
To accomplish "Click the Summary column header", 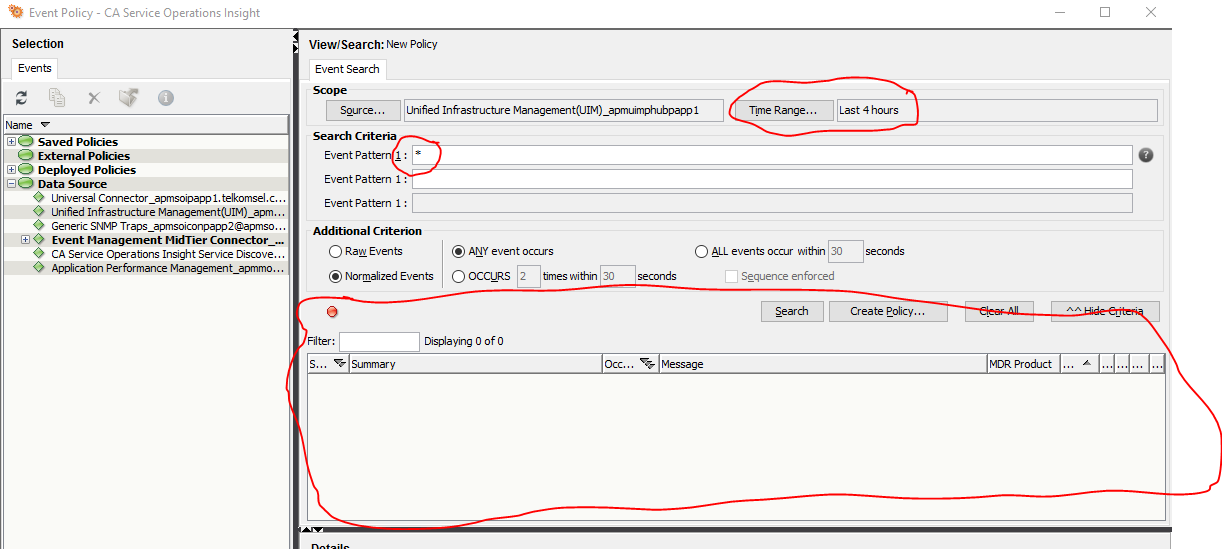I will [475, 364].
